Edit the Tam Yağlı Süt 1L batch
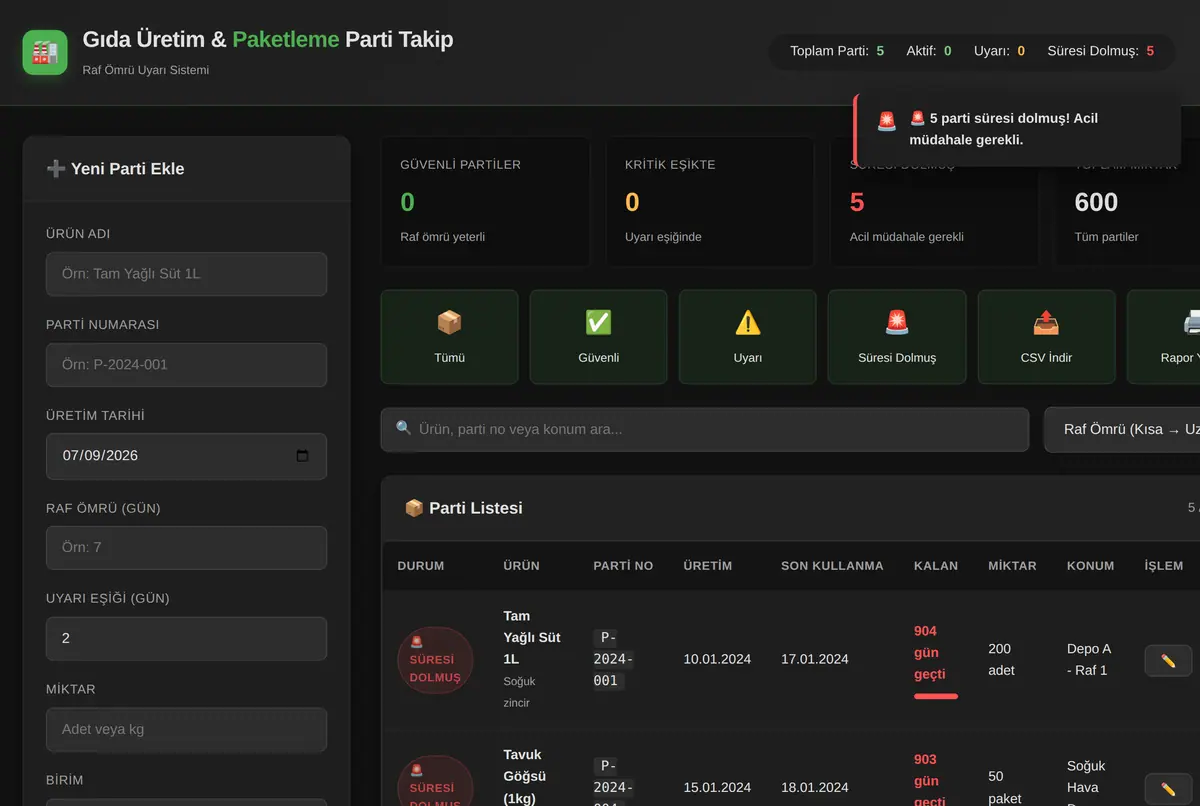The image size is (1200, 806). pos(1168,661)
